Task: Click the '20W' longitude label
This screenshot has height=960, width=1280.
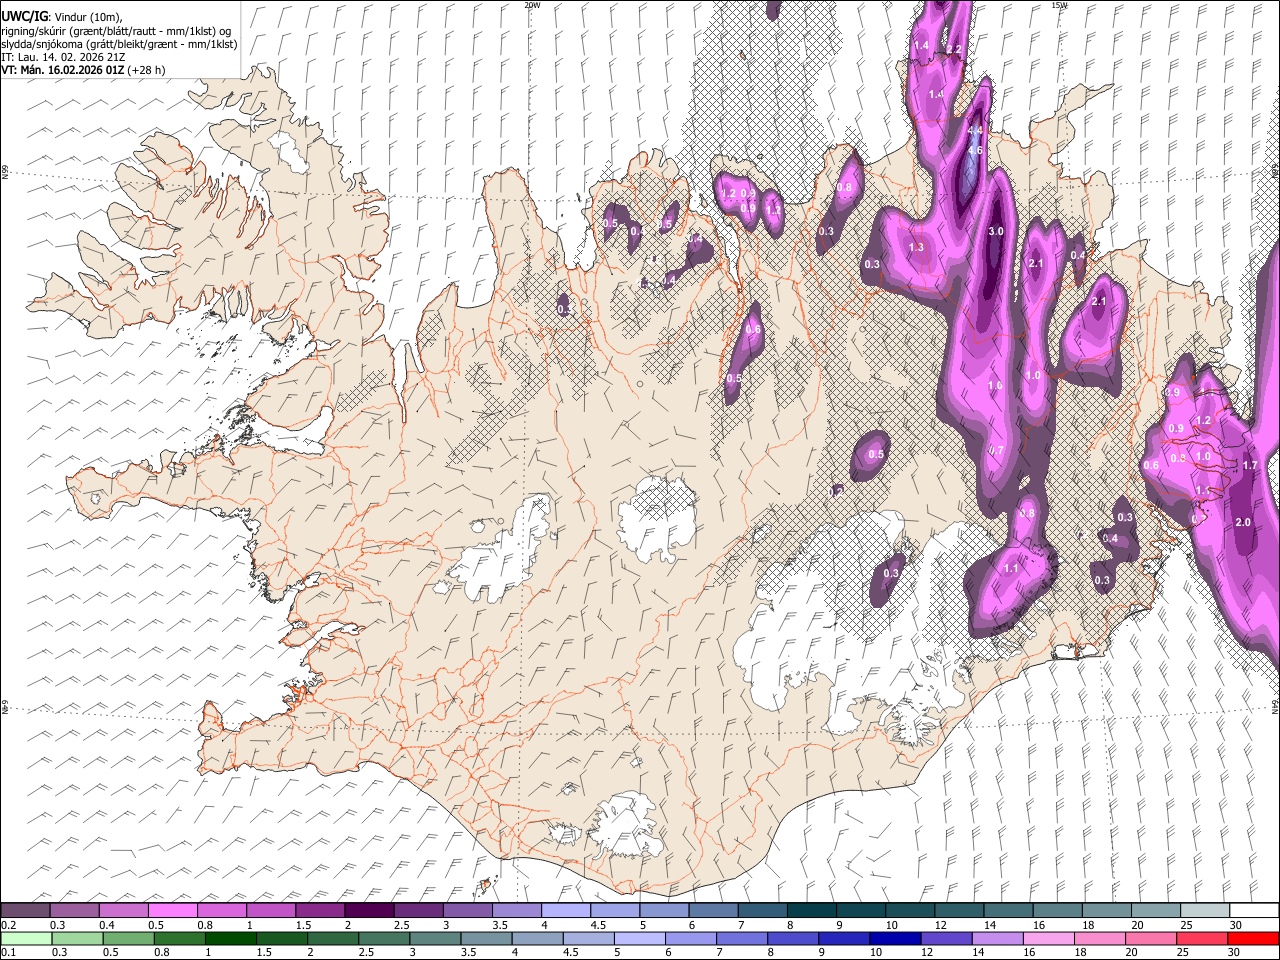Action: (532, 4)
